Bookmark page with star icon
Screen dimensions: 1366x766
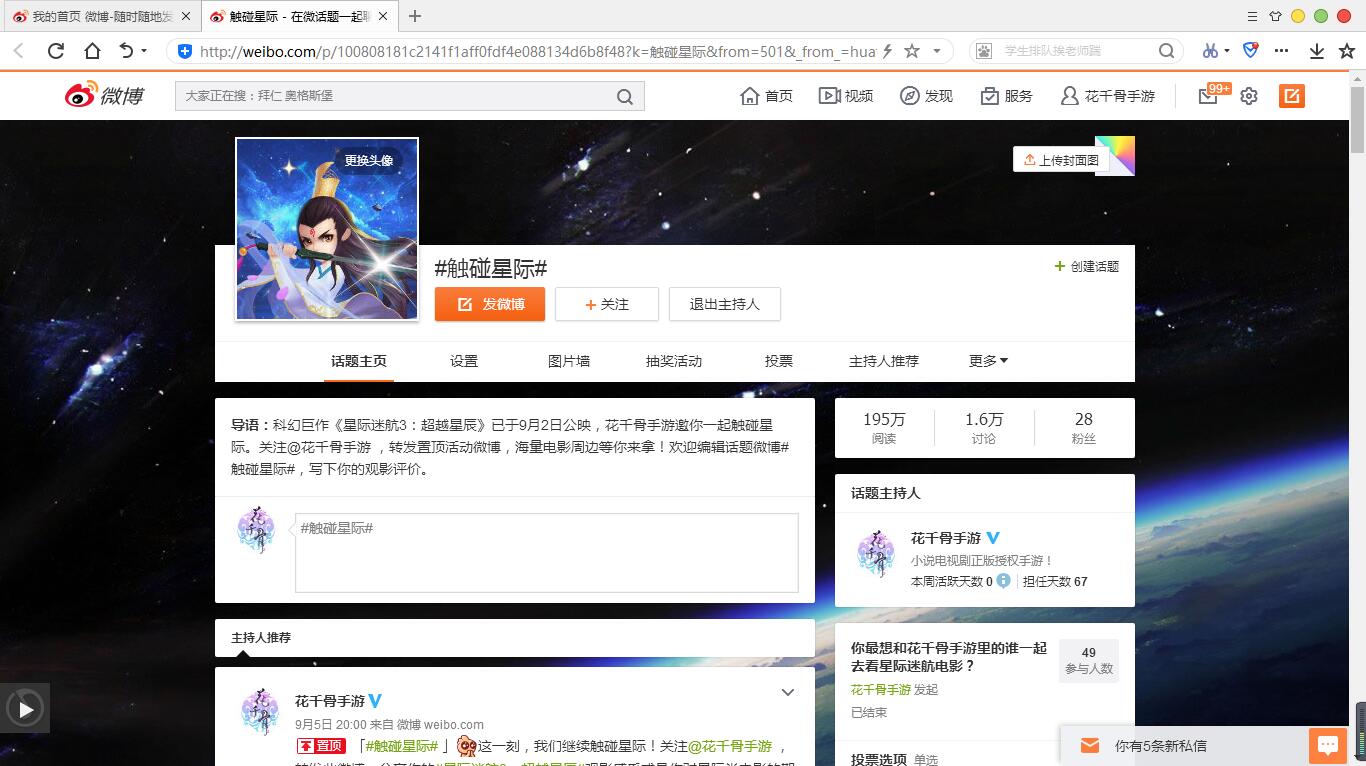(x=911, y=51)
